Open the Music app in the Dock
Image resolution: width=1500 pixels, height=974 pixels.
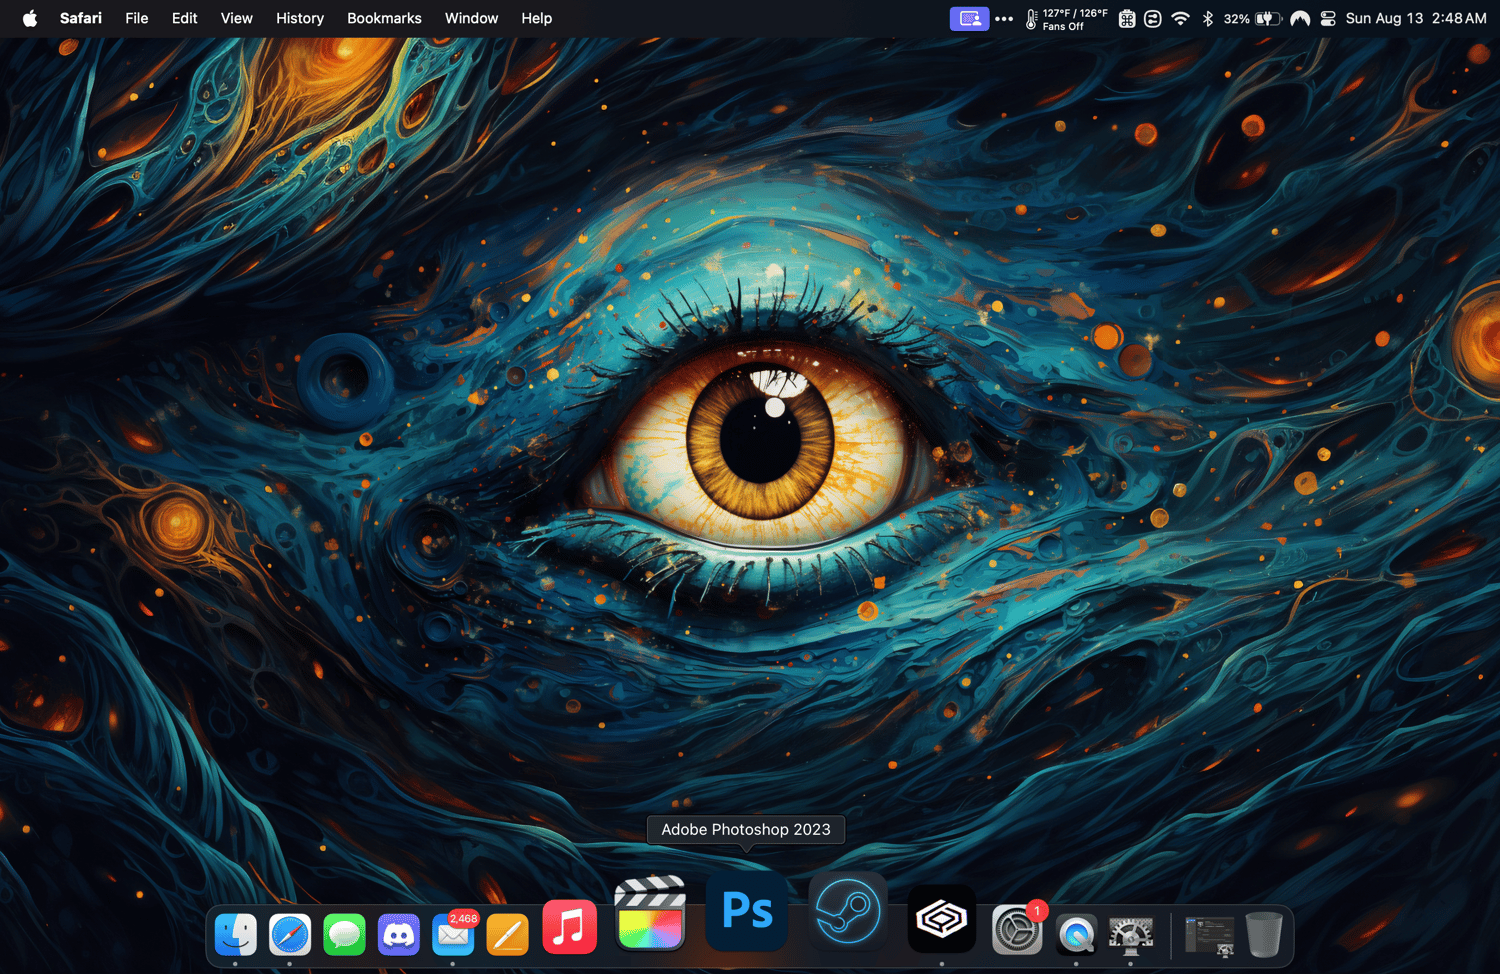[569, 926]
